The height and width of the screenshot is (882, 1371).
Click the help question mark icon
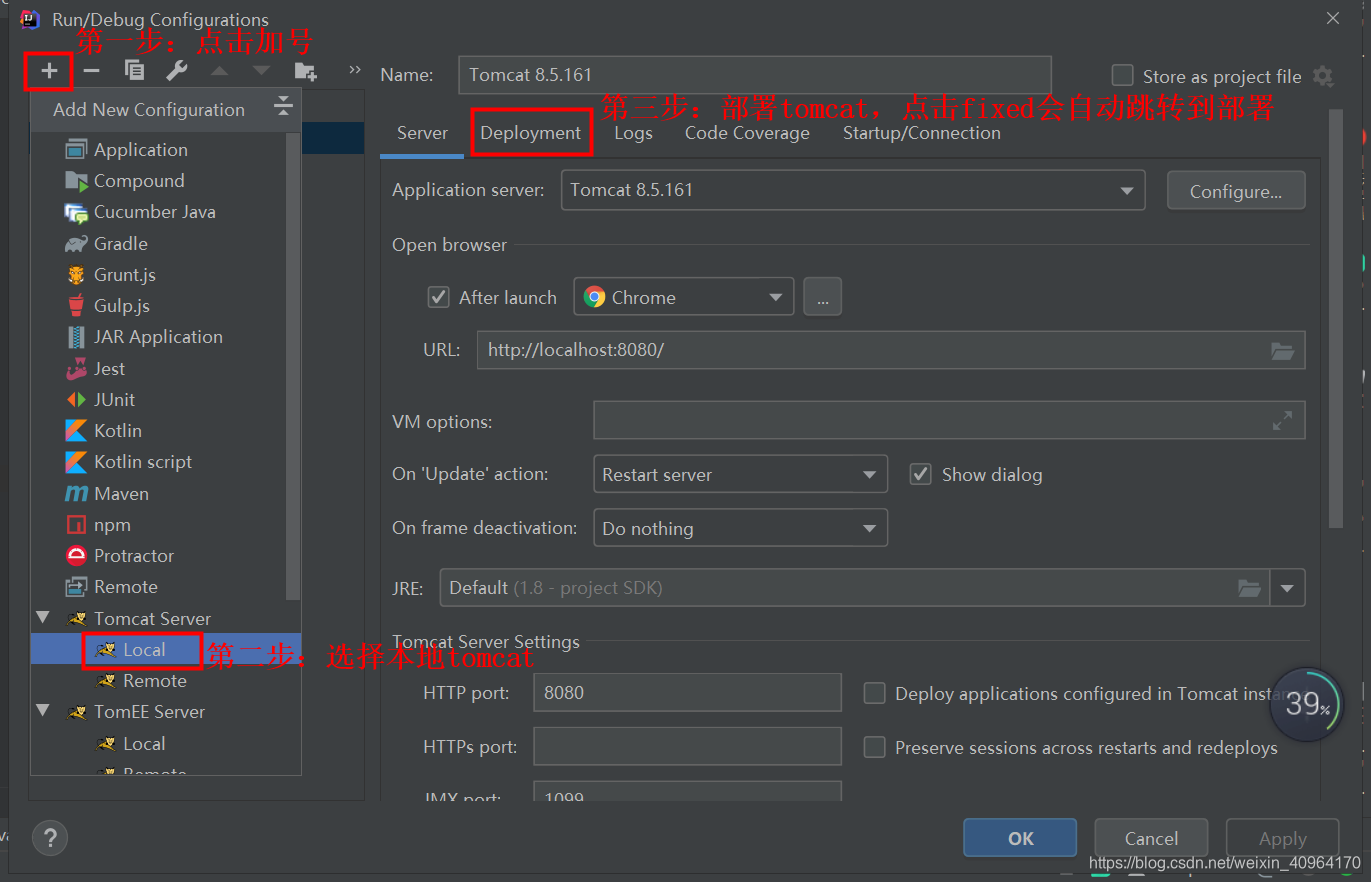coord(50,838)
